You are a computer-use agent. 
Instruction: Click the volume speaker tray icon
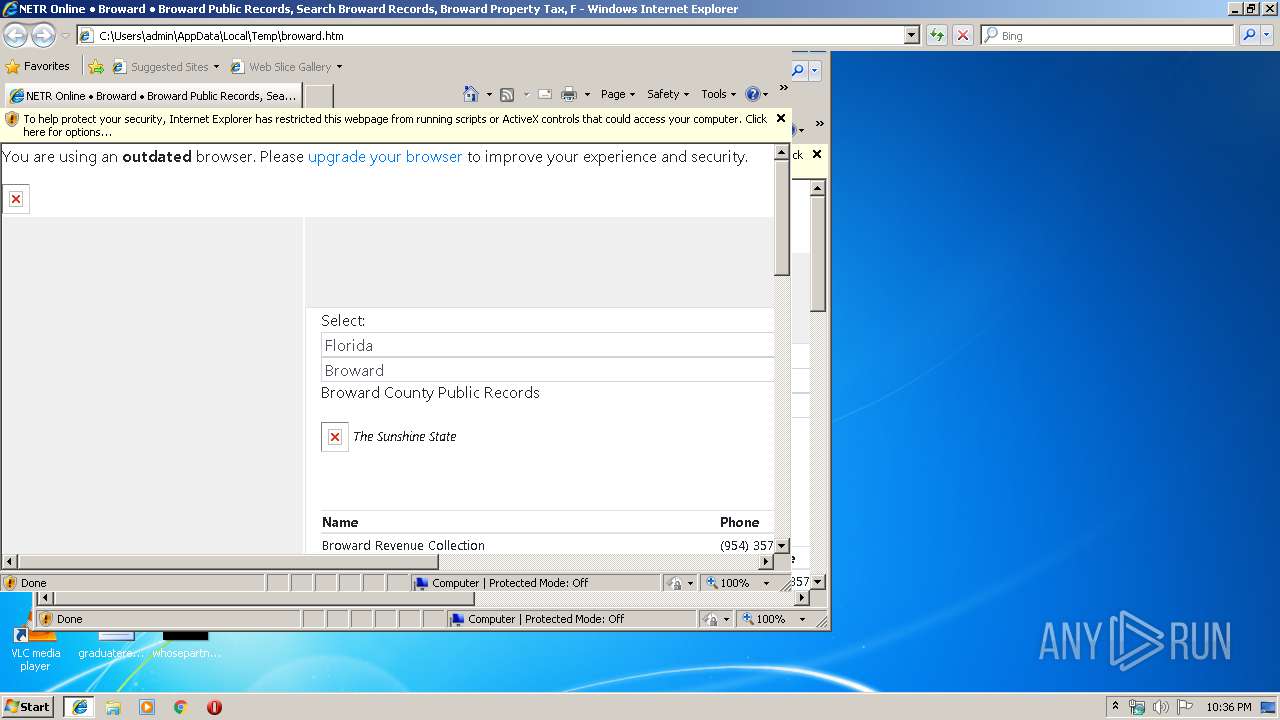click(x=1161, y=707)
